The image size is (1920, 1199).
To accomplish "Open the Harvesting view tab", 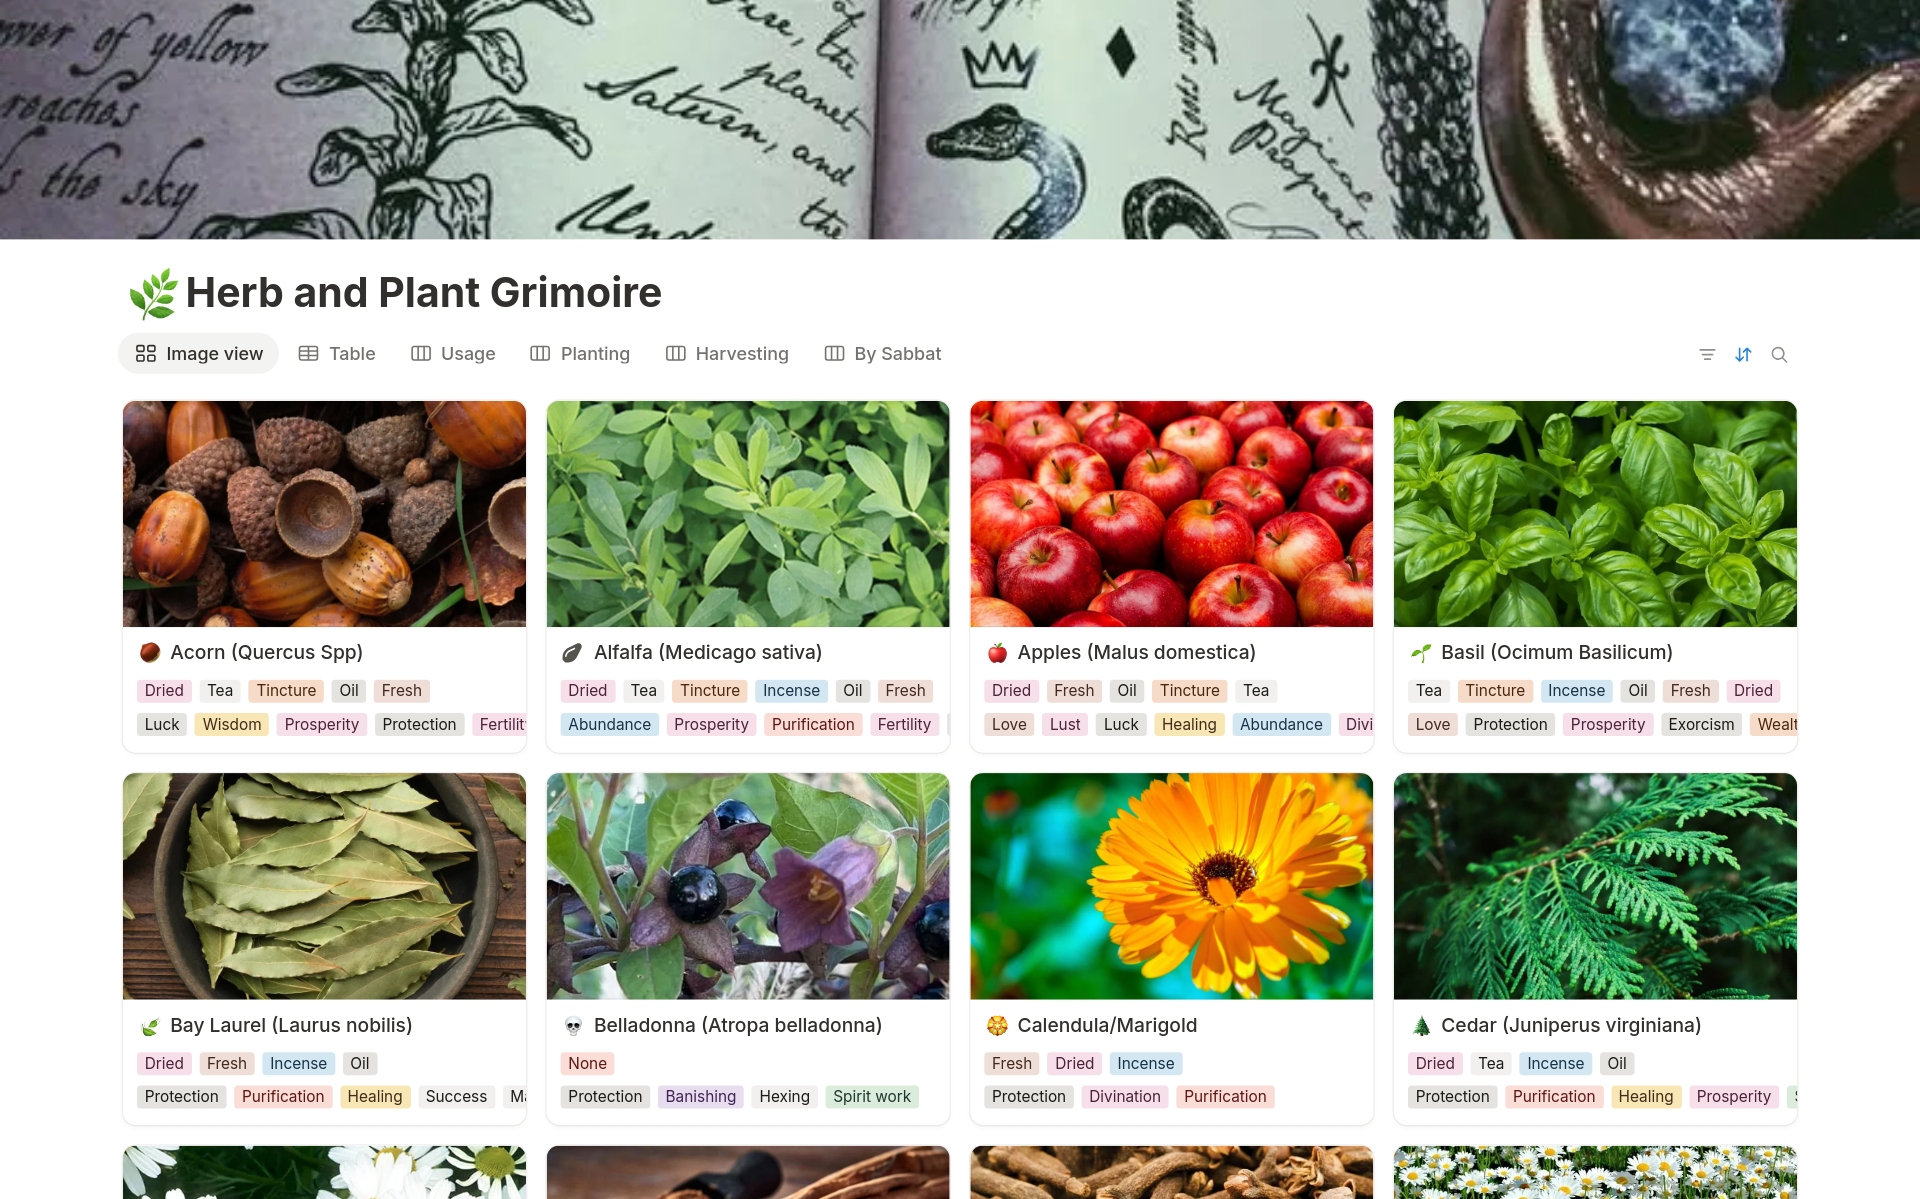I will coord(727,354).
